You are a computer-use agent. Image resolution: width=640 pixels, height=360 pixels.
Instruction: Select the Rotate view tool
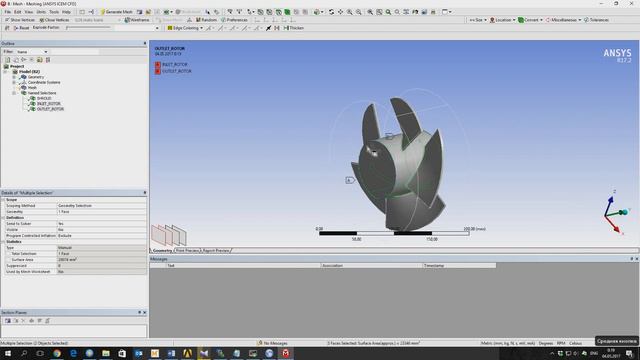[331, 12]
